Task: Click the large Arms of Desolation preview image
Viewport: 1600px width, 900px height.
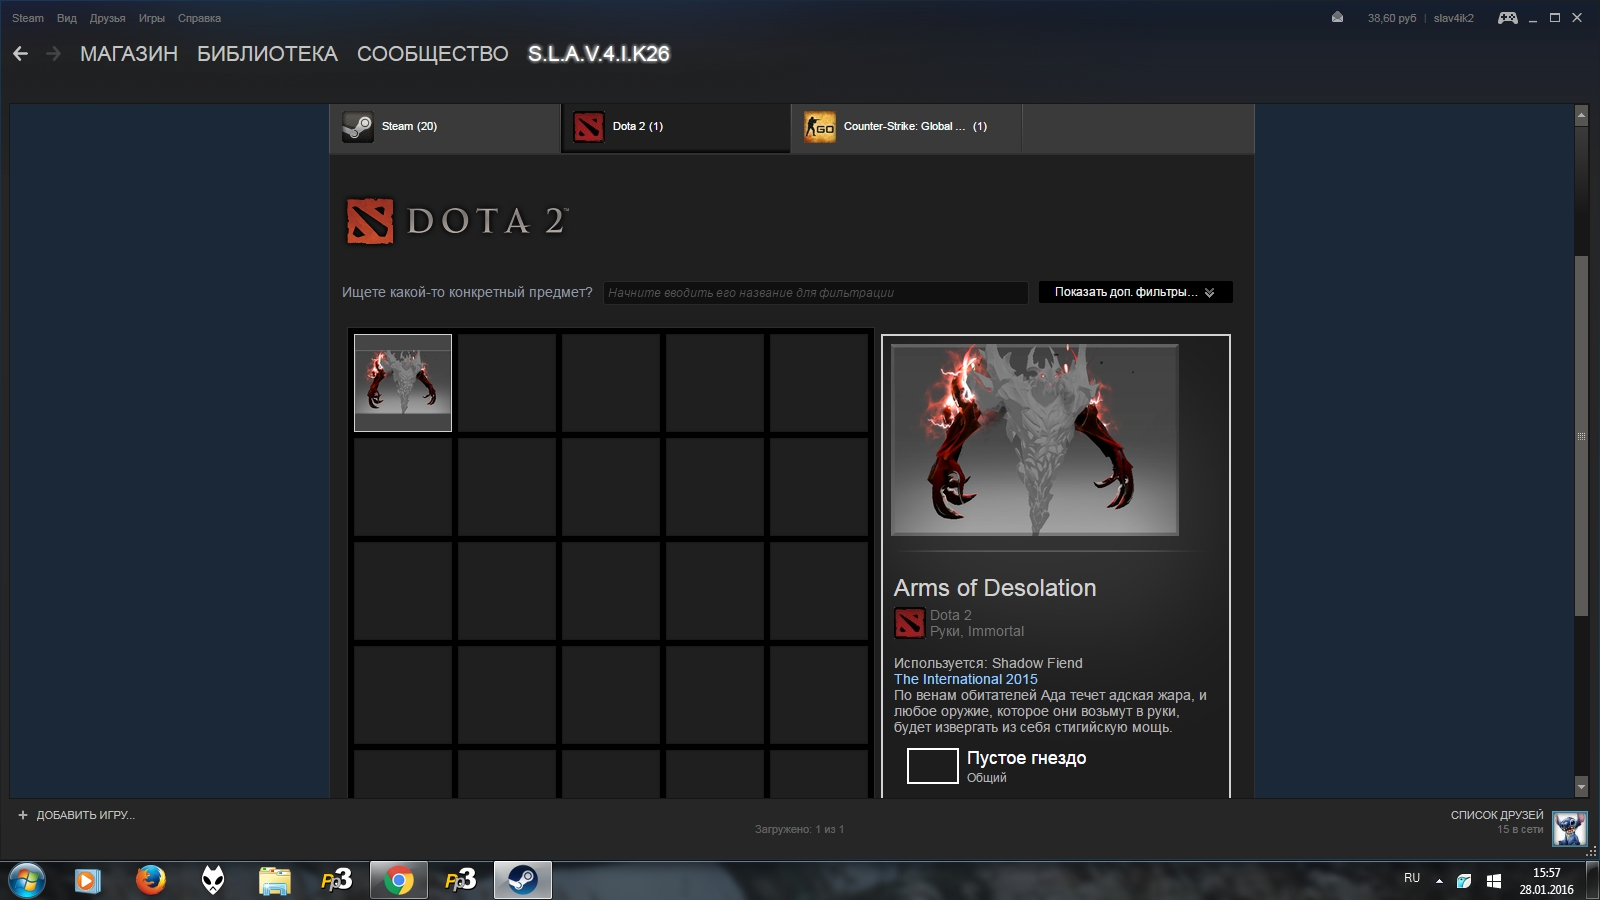Action: click(x=1035, y=440)
